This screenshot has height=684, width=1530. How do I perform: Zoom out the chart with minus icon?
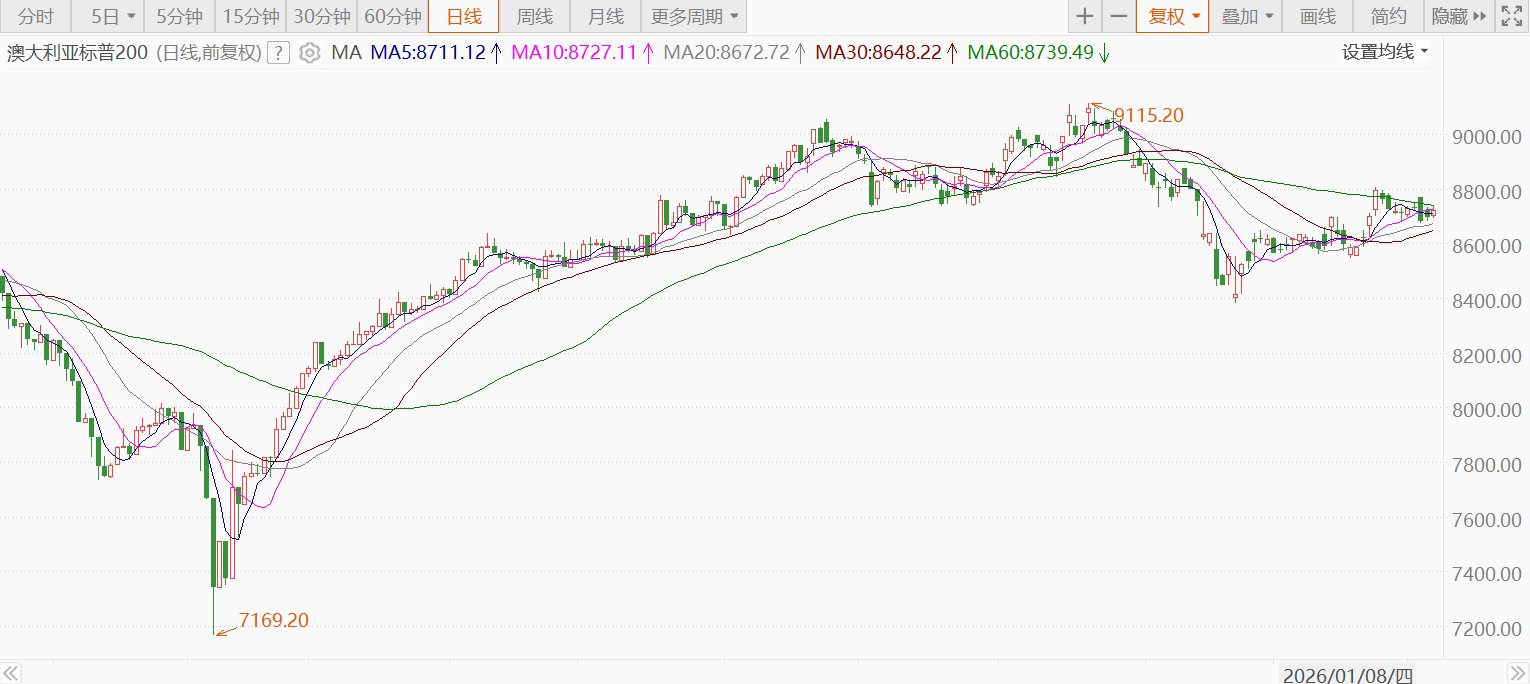click(x=1118, y=16)
